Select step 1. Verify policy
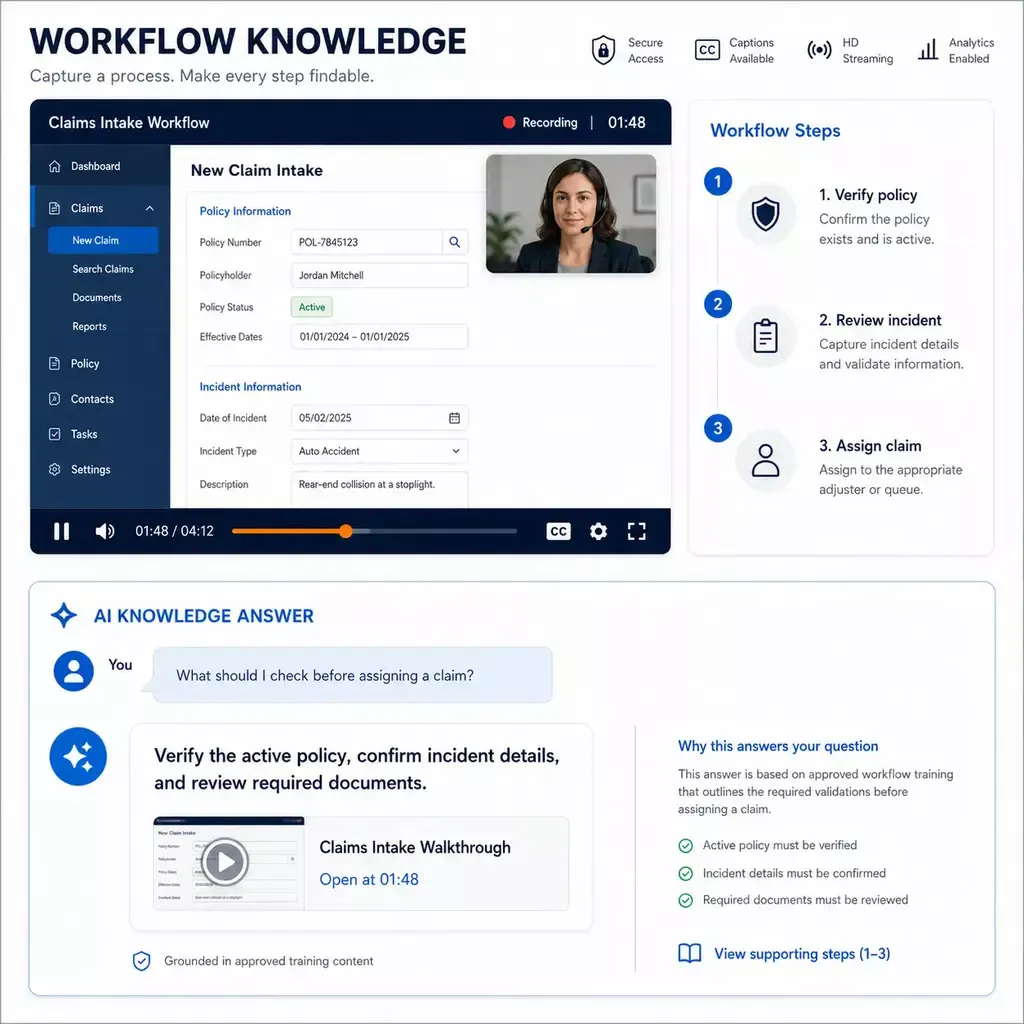The width and height of the screenshot is (1024, 1024). click(868, 195)
